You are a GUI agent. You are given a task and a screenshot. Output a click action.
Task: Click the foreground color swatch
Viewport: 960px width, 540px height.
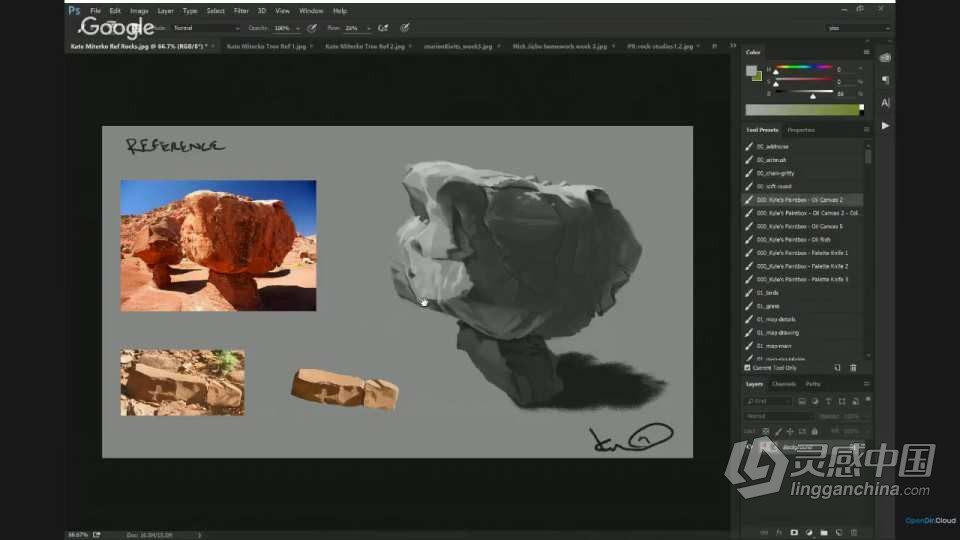click(751, 70)
